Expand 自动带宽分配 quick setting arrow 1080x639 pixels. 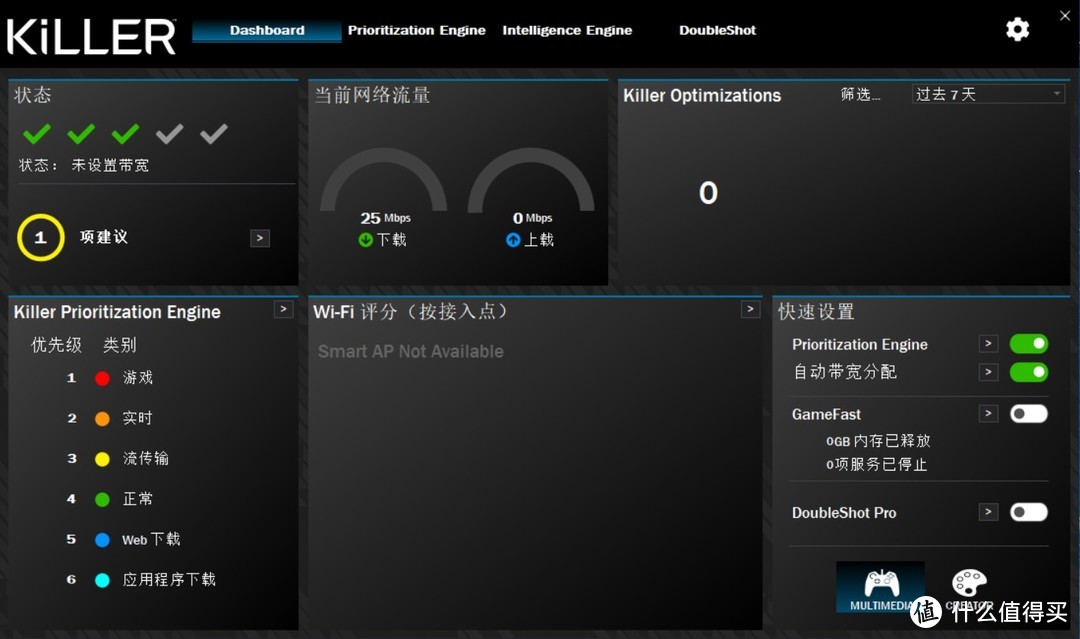[x=988, y=373]
